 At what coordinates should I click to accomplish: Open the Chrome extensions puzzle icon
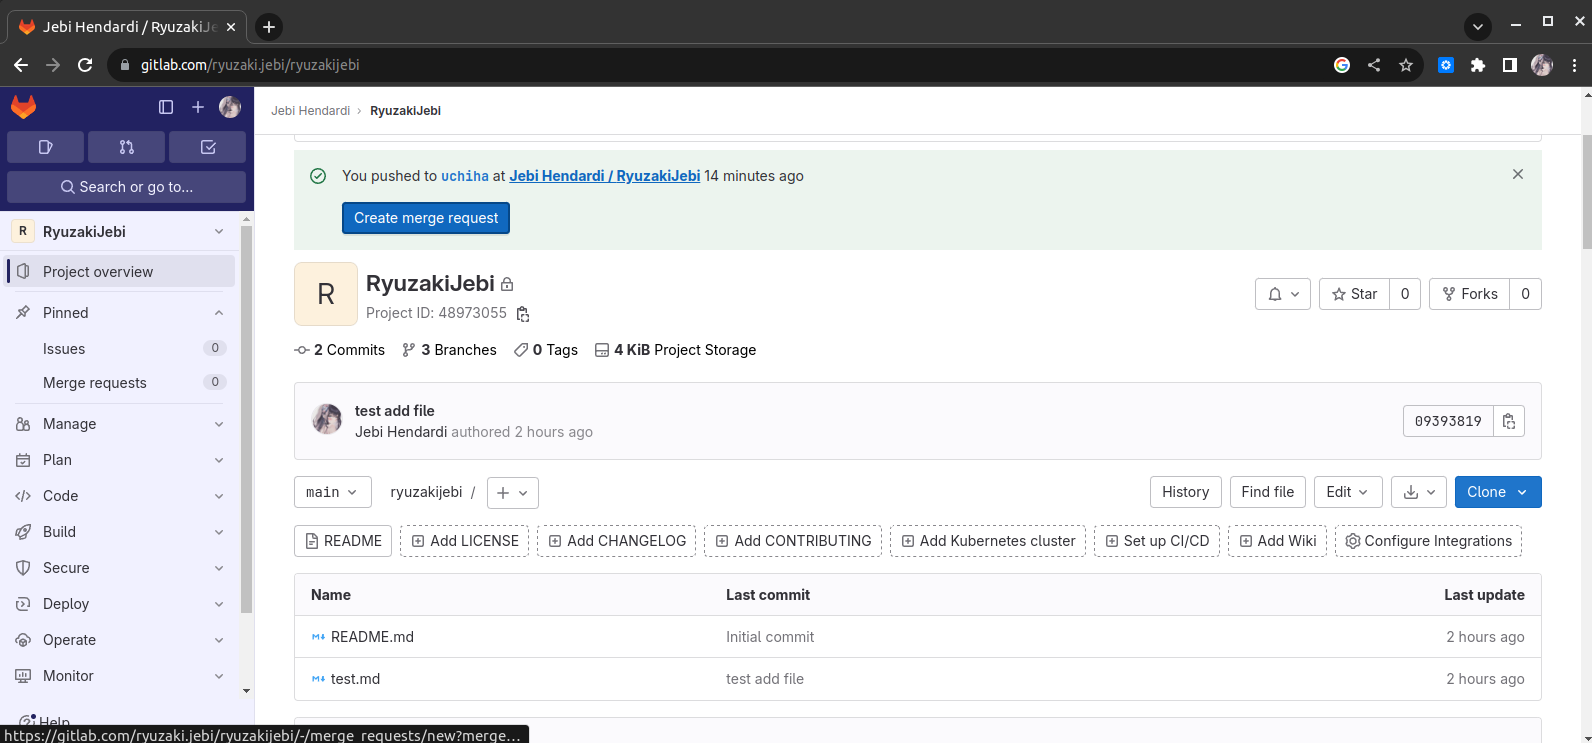click(1477, 65)
